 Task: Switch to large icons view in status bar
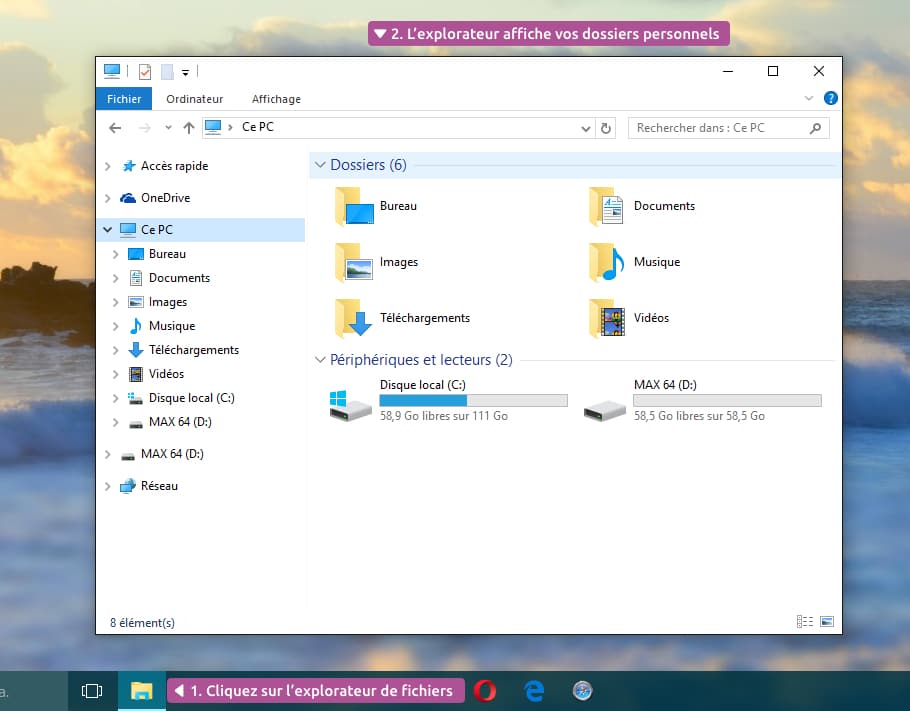[826, 621]
